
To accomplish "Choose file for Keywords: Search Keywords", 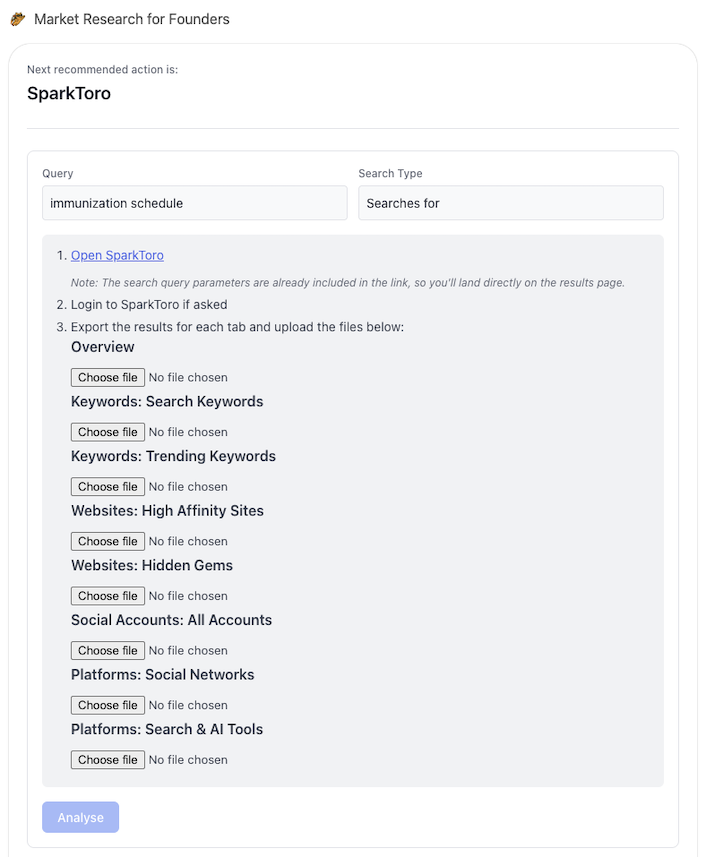I will pyautogui.click(x=108, y=432).
